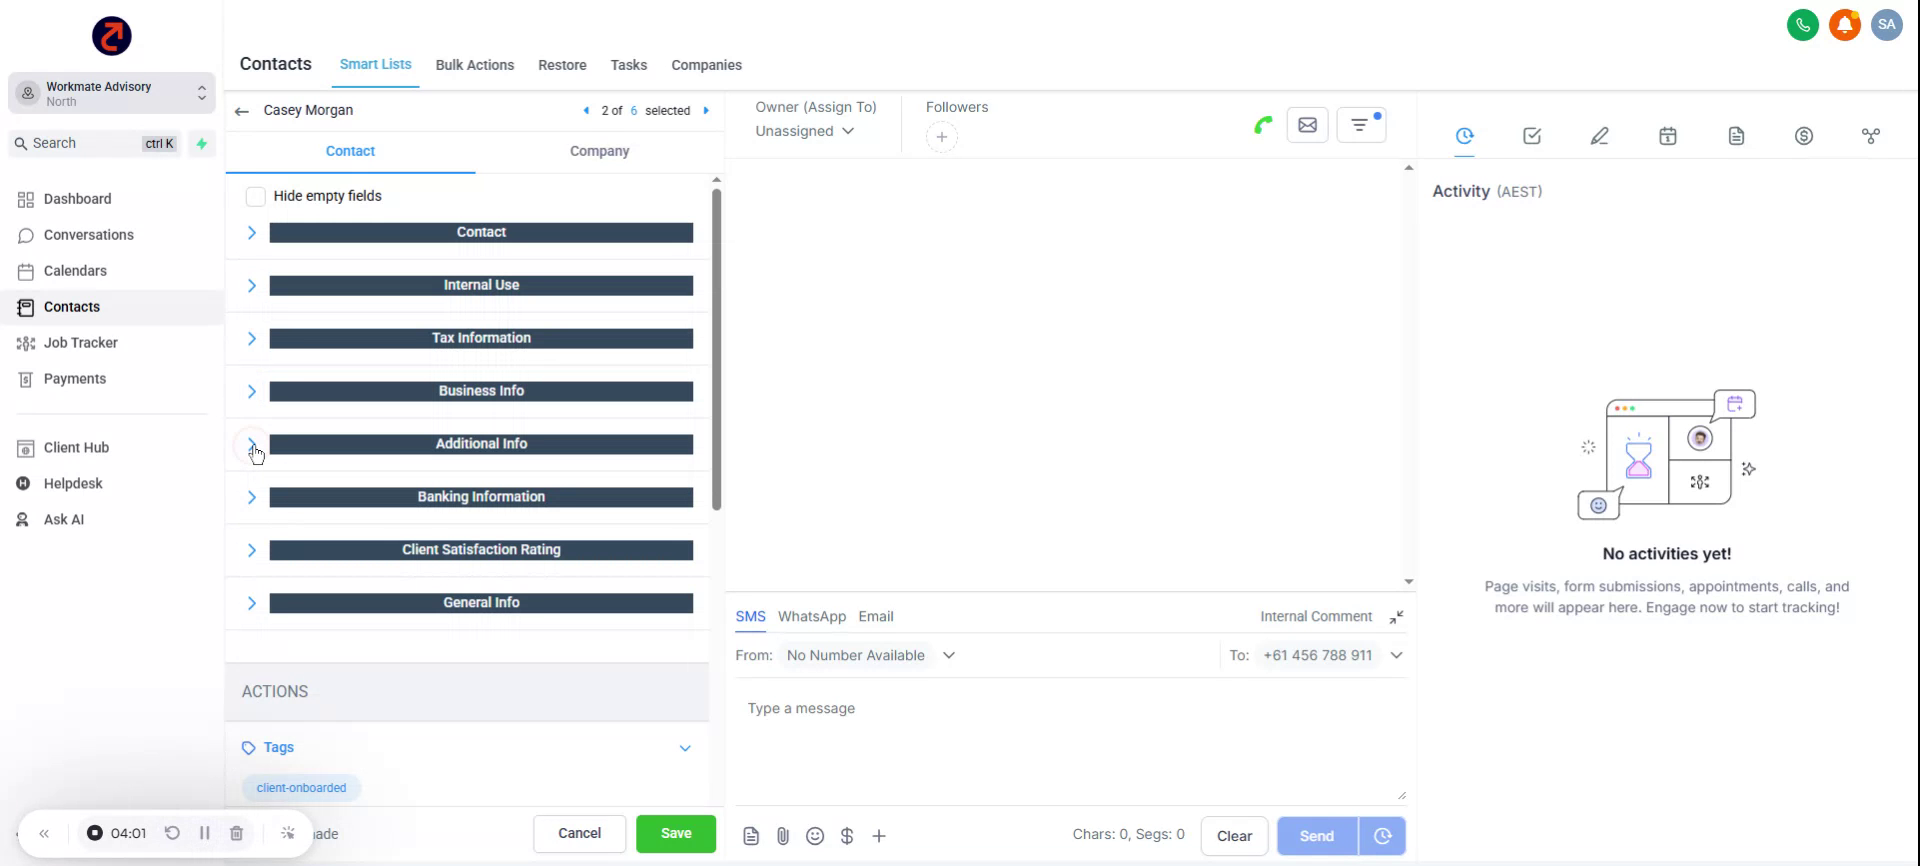Click the Search box in sidebar
1920x866 pixels.
96,143
